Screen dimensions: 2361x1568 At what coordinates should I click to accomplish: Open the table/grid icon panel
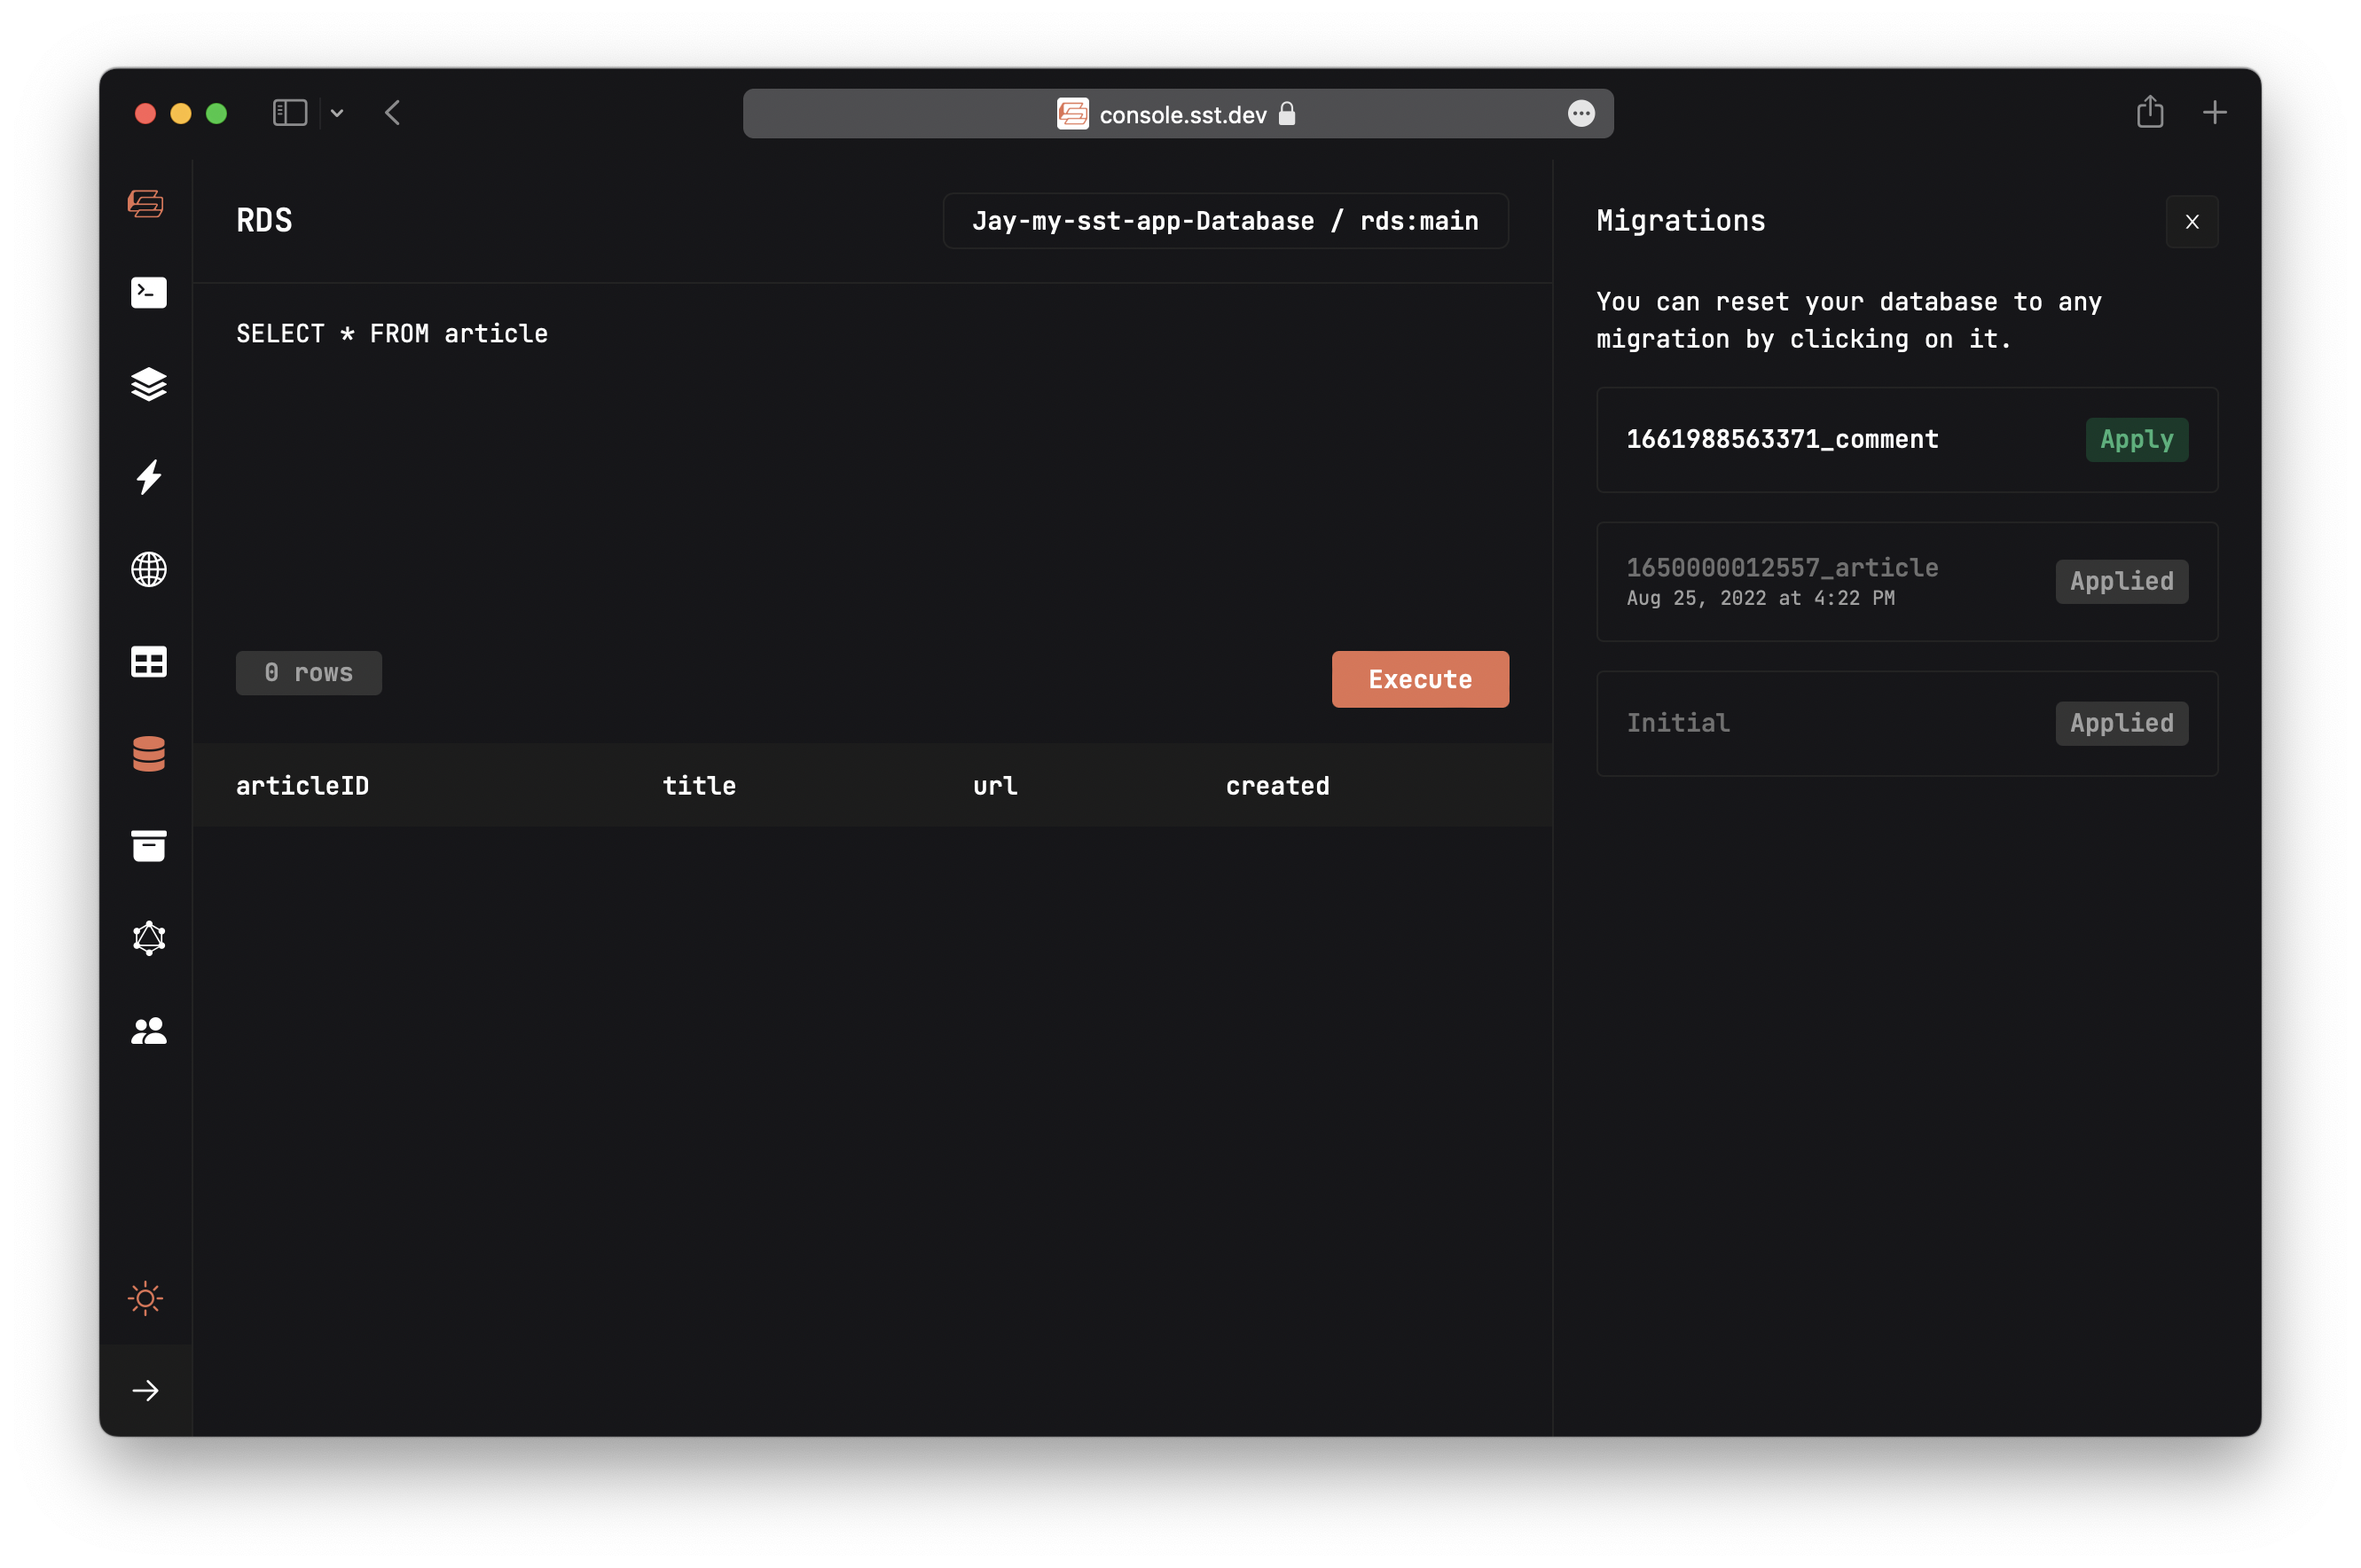tap(147, 662)
